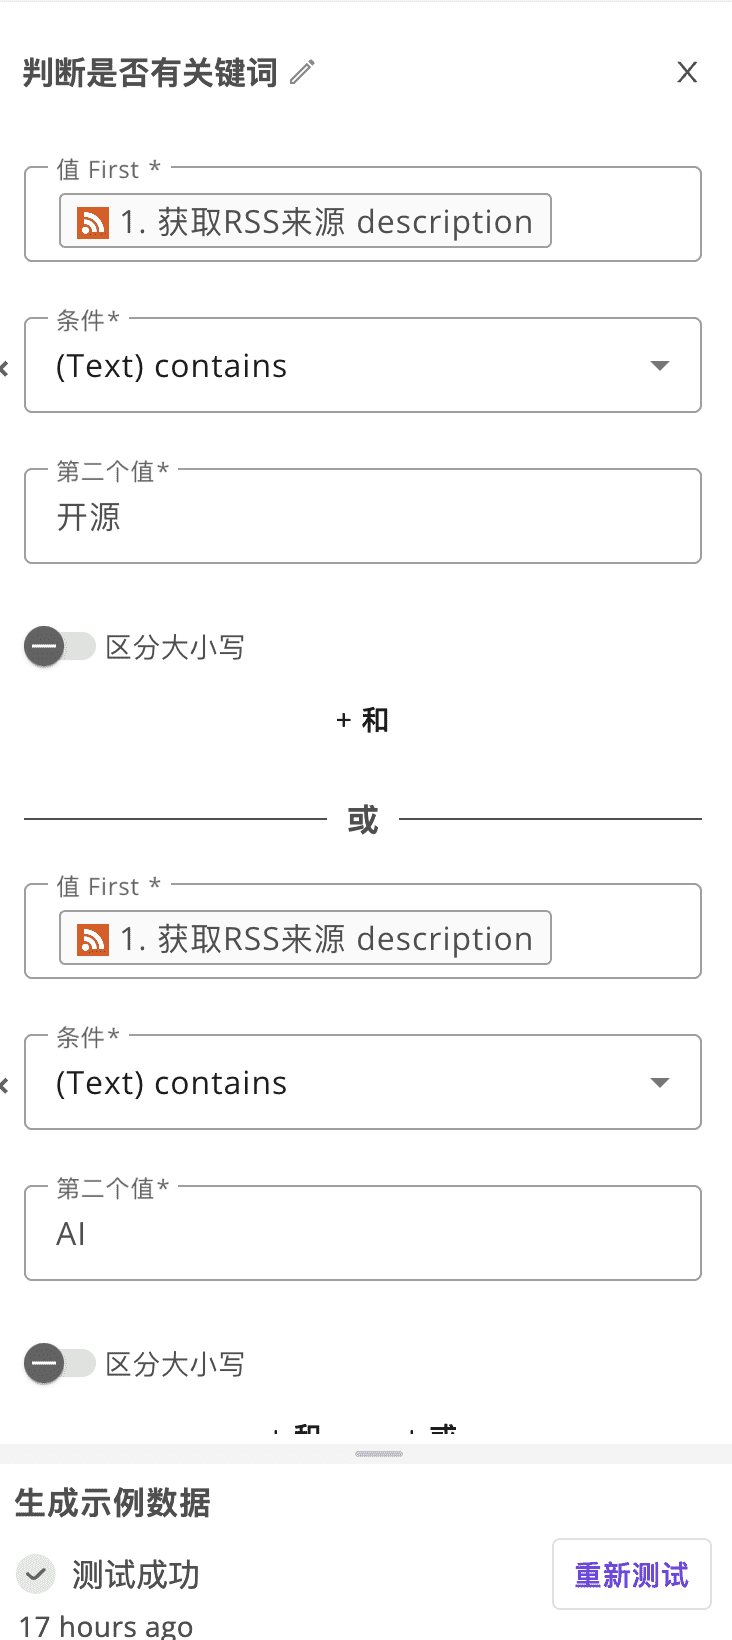The image size is (732, 1640).
Task: Click the RSS icon in the top 值 First chip
Action: 93,222
